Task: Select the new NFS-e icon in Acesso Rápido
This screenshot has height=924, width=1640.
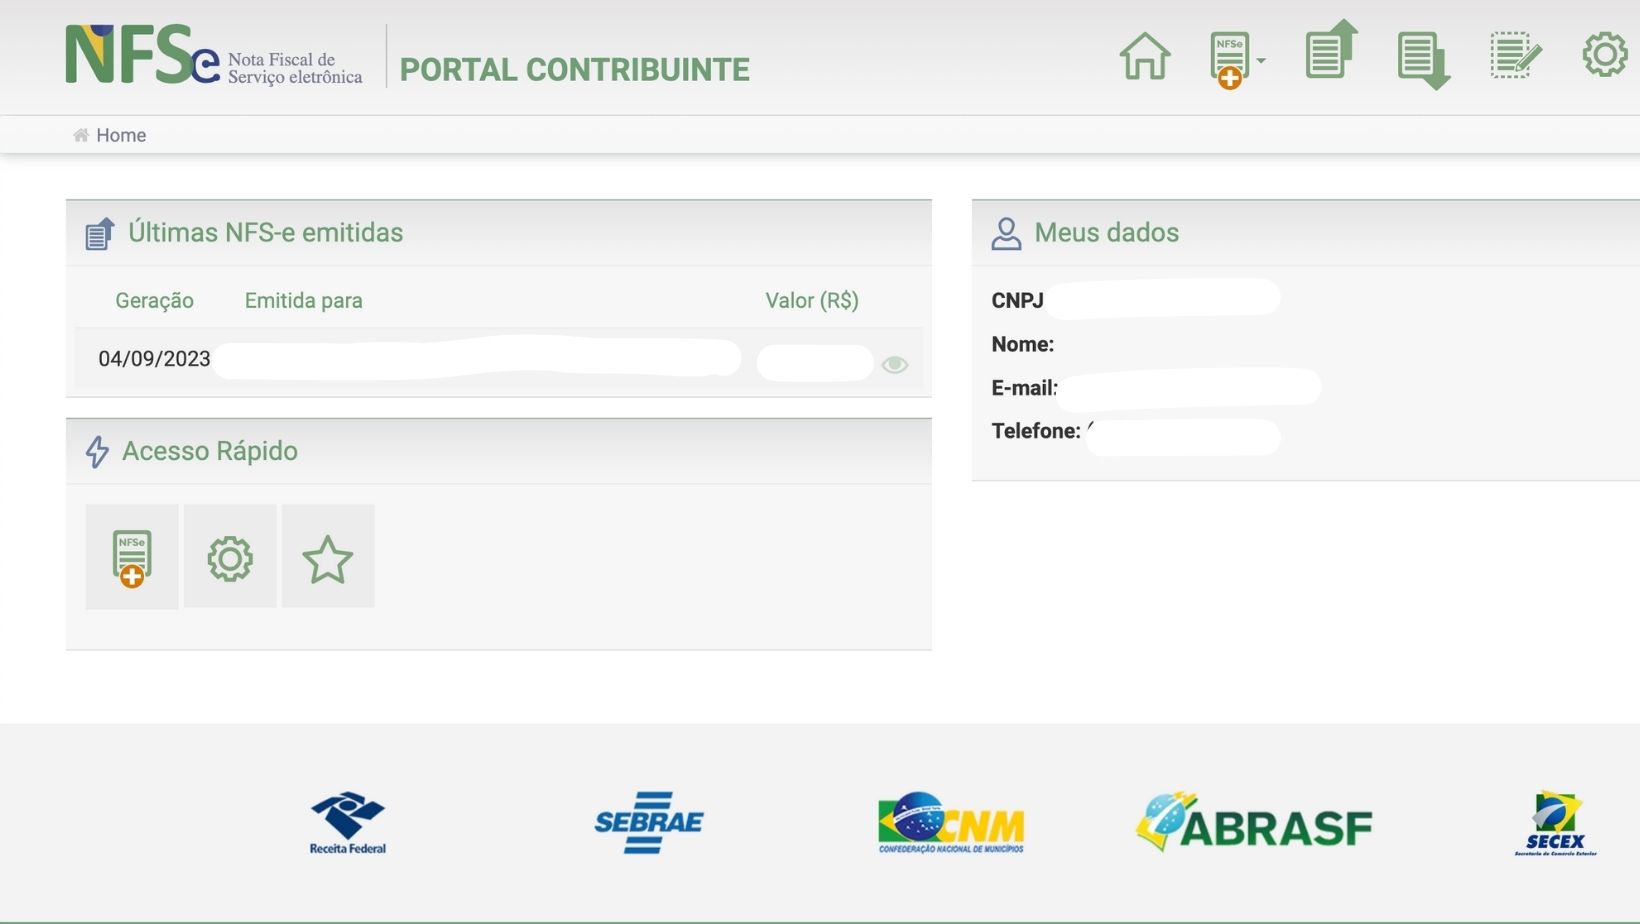Action: pos(131,556)
